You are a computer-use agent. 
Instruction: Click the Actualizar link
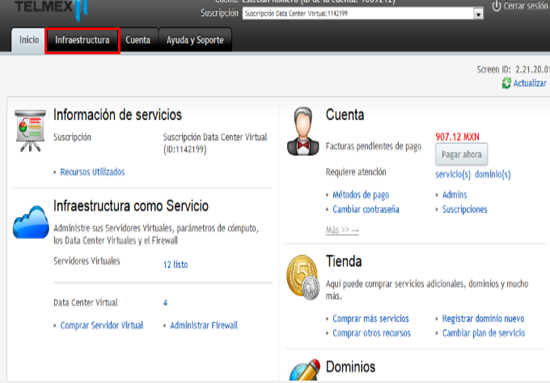[x=530, y=83]
